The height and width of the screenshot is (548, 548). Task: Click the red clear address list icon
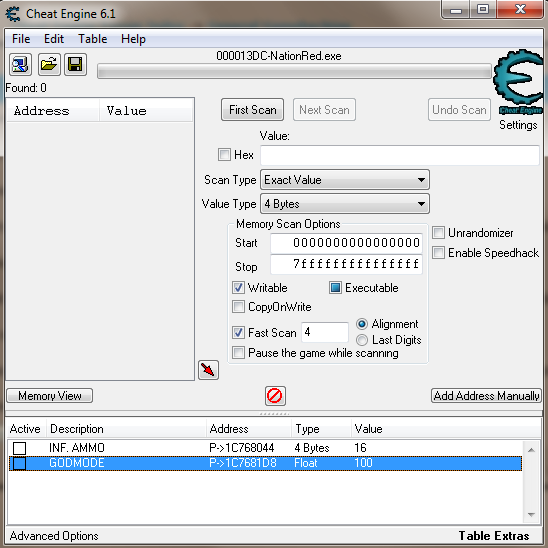coord(275,396)
